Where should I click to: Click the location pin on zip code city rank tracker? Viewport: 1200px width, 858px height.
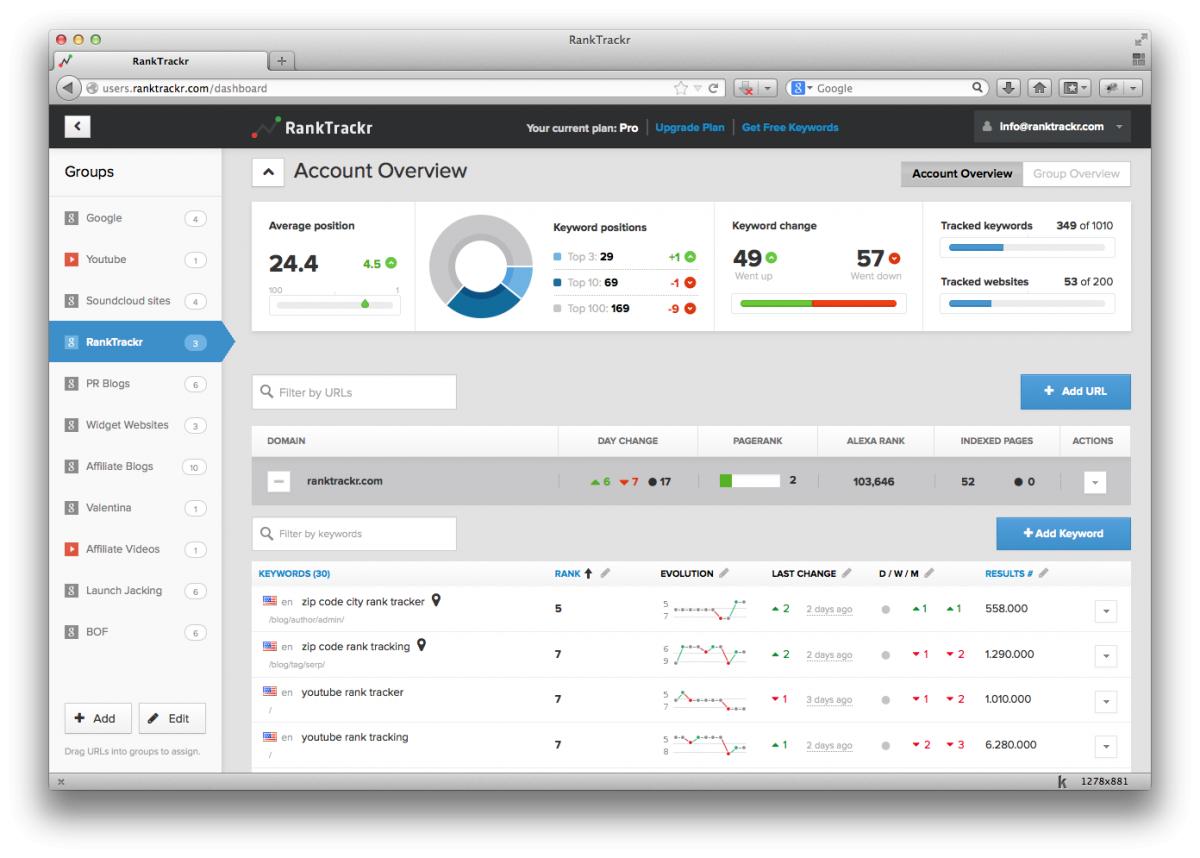point(436,601)
